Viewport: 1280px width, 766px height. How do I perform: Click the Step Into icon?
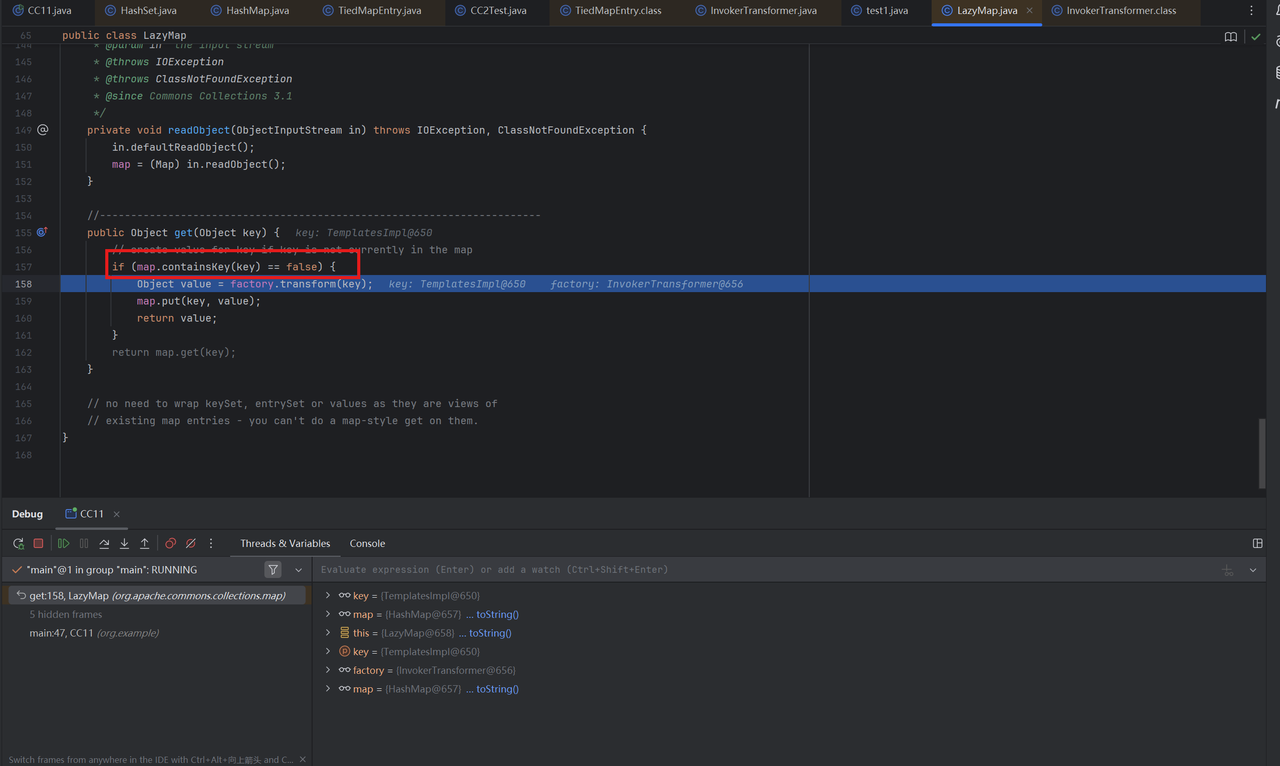pos(124,544)
